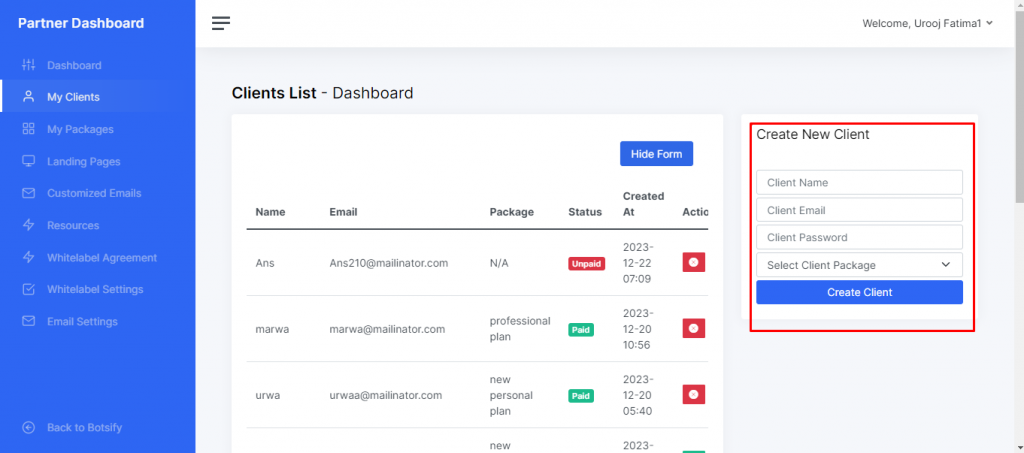Click the Back to Botsify arrow icon
This screenshot has width=1024, height=453.
coord(28,428)
